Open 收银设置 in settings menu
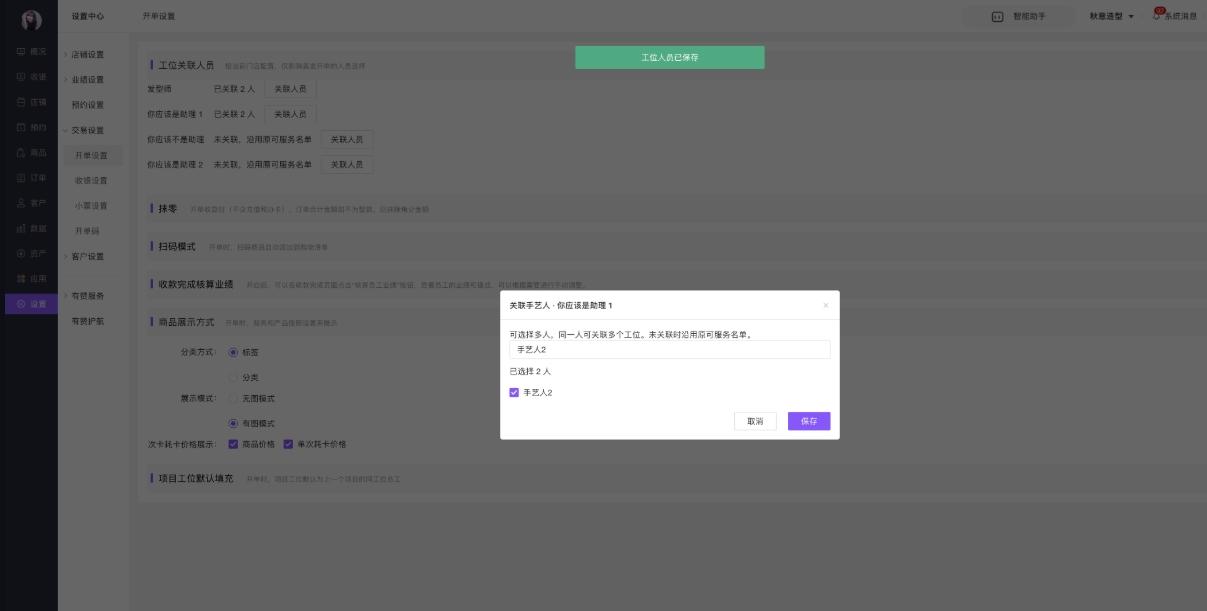Viewport: 1207px width, 611px height. (91, 181)
